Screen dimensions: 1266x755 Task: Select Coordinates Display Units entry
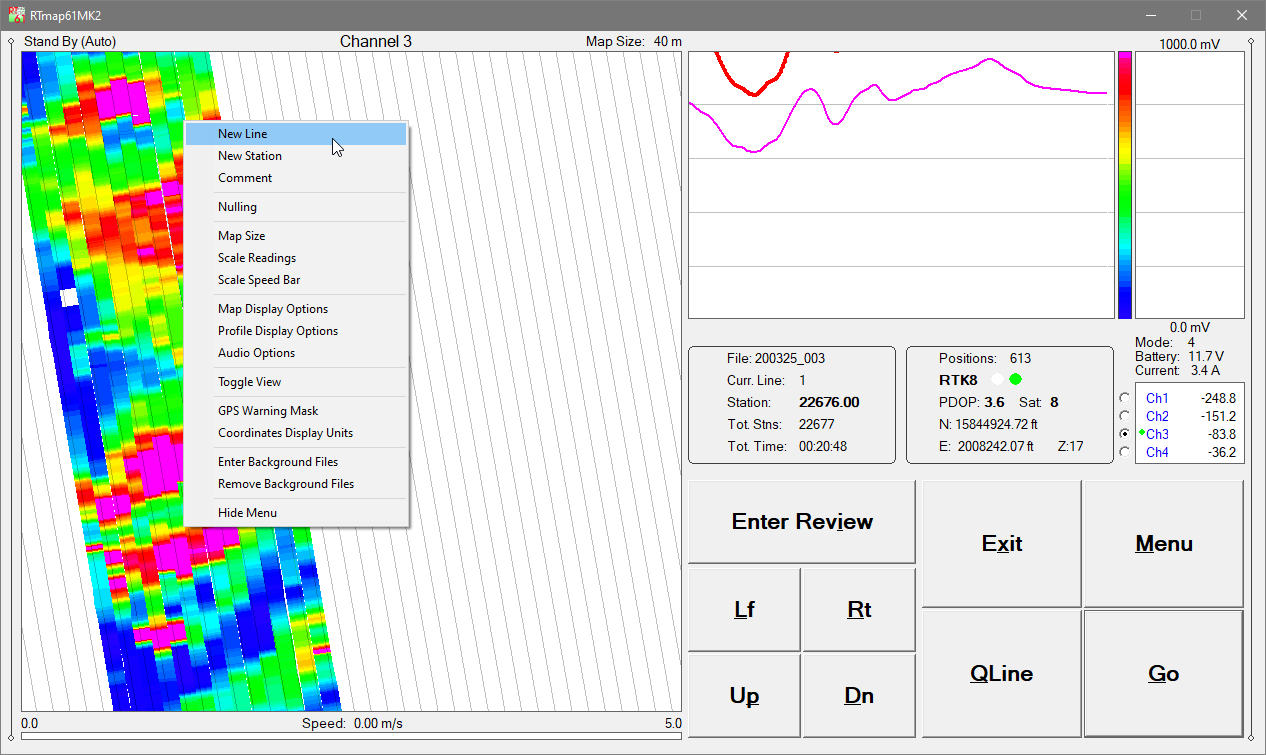[x=296, y=433]
